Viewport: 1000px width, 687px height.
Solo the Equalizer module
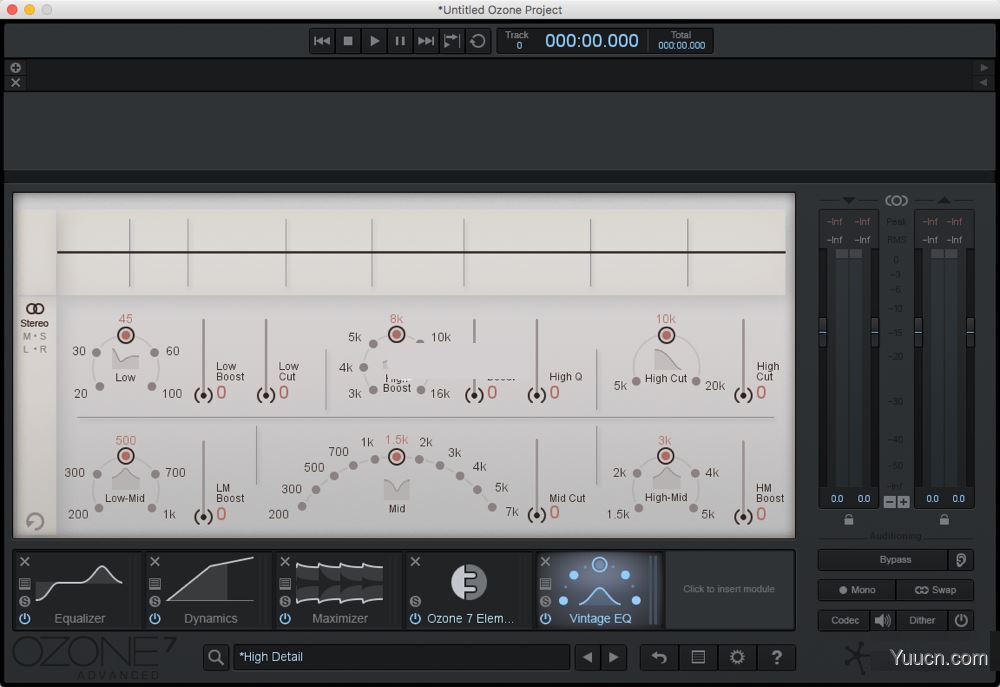(x=25, y=601)
